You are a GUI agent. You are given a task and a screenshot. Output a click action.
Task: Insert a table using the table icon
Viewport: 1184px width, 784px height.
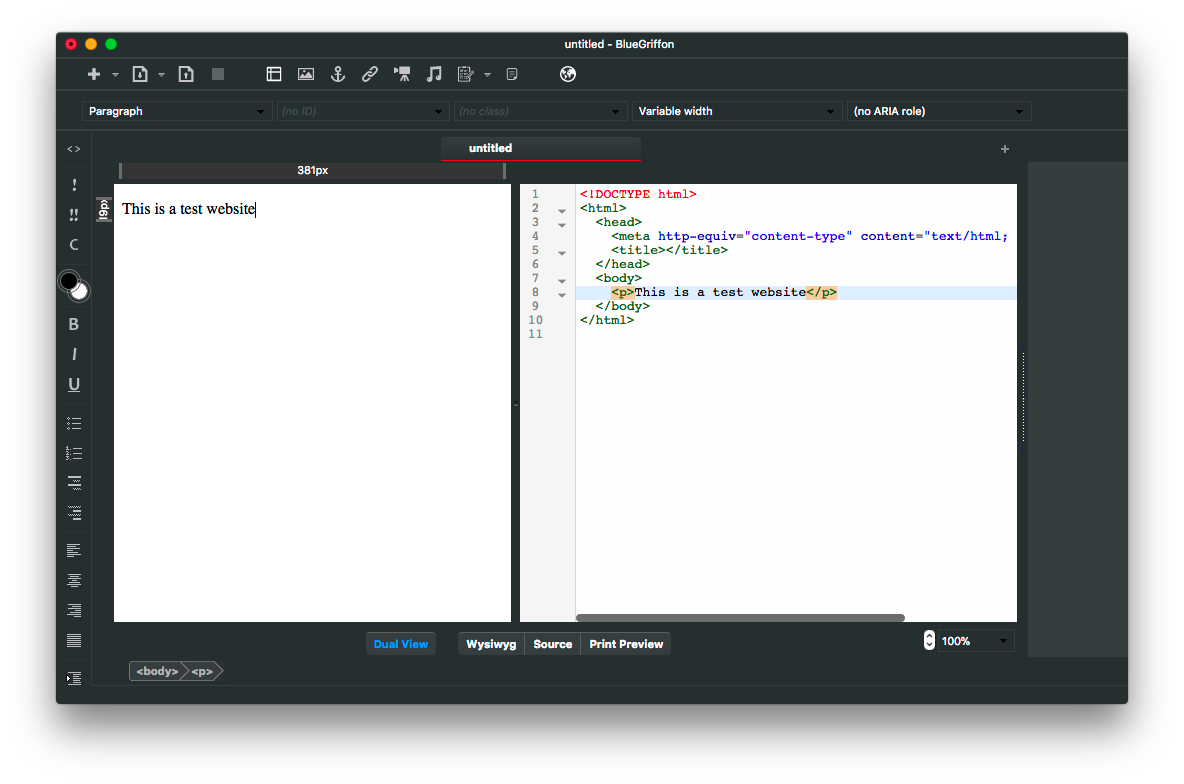click(x=274, y=74)
